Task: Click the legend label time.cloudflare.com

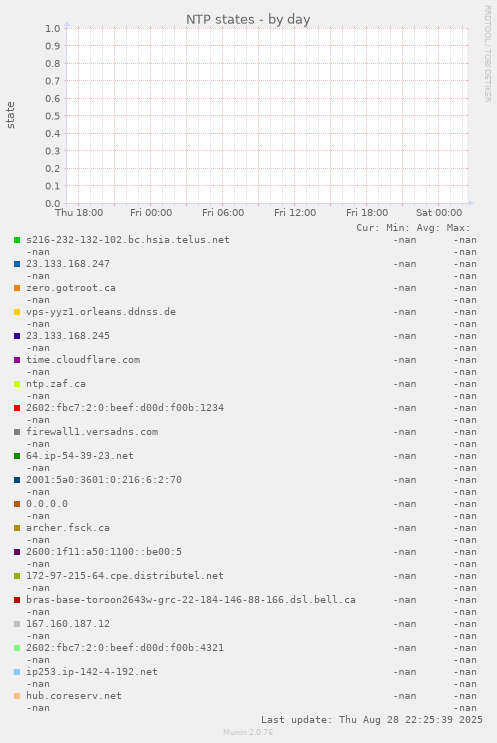Action: pyautogui.click(x=83, y=360)
